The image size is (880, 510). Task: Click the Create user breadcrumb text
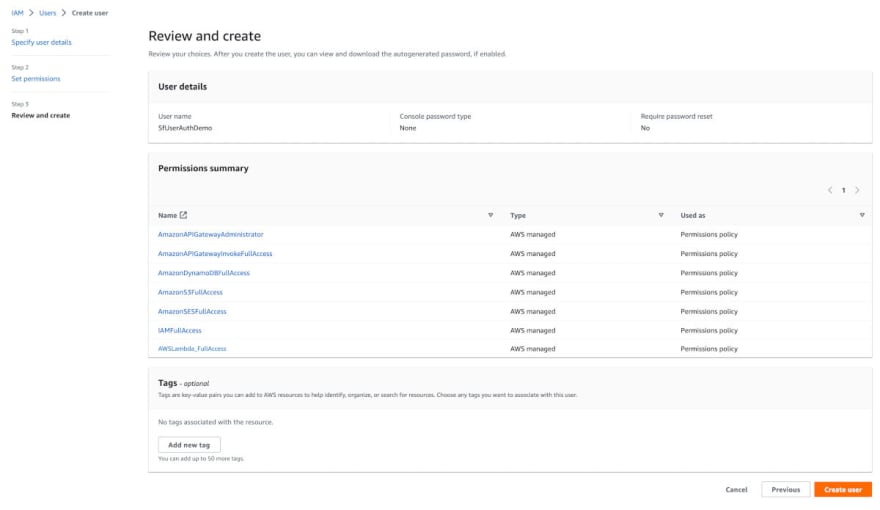point(90,13)
